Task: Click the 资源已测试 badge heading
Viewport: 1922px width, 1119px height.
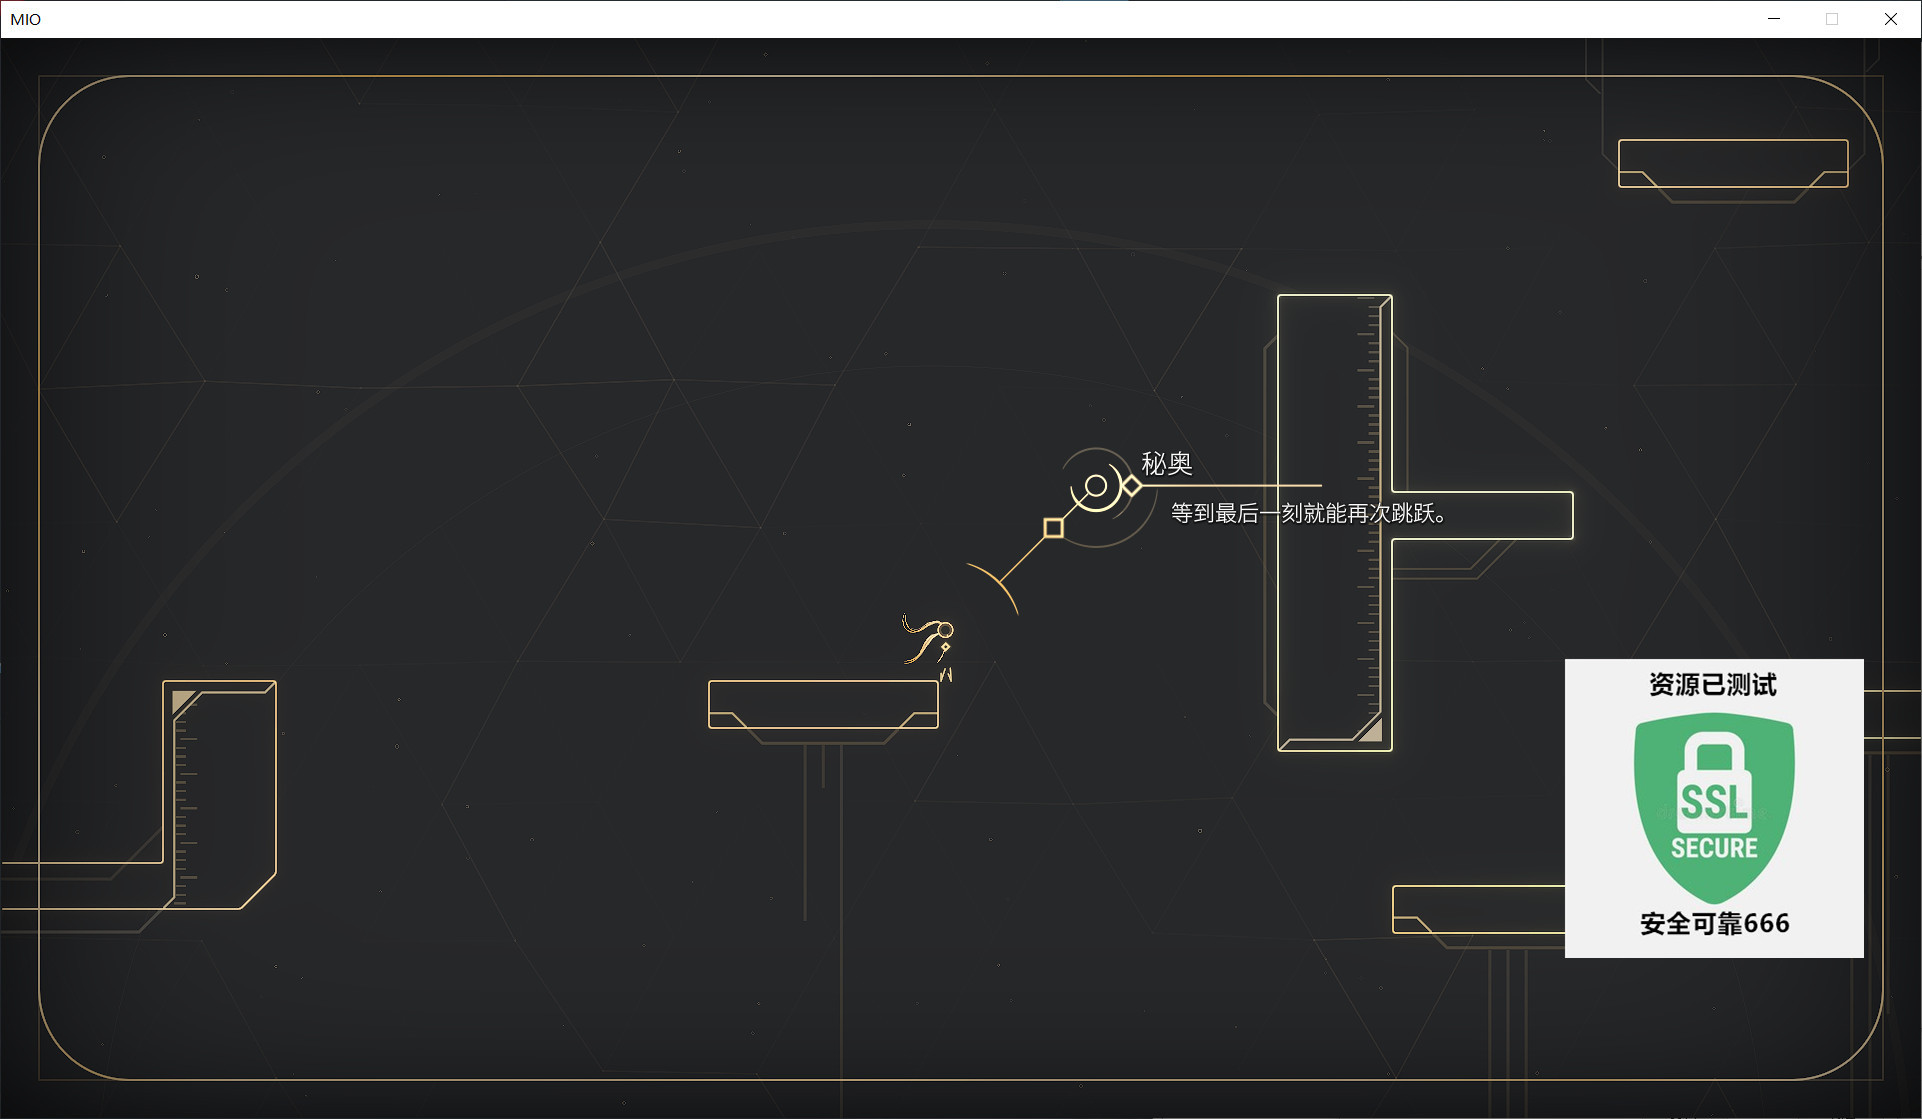Action: click(1713, 685)
